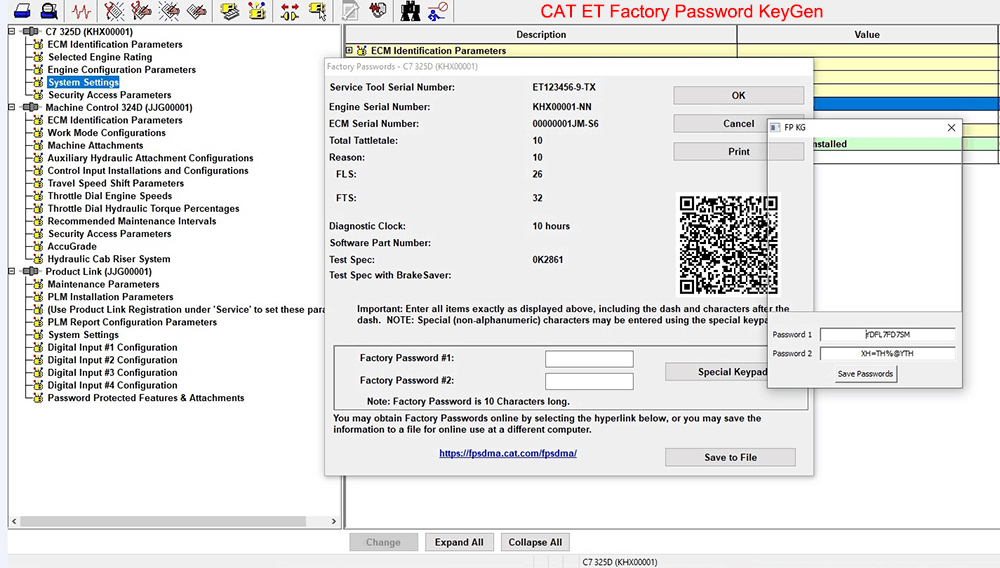Open Active Event Codes toolbar icon
Viewport: 1000px width, 568px height.
(x=169, y=10)
